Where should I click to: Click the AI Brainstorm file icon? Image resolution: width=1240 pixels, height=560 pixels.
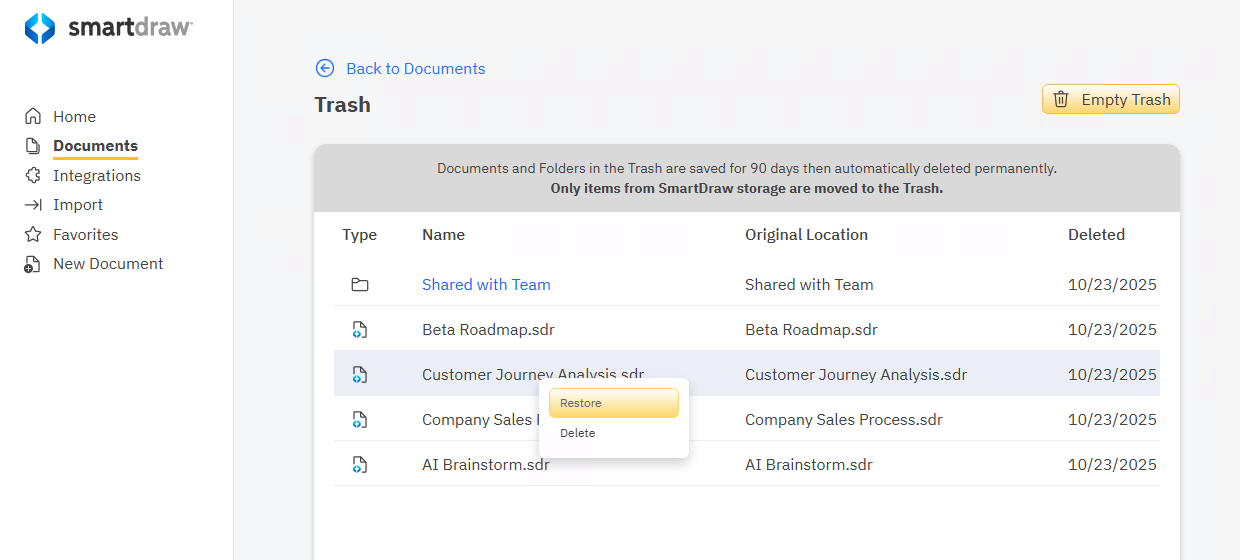(x=360, y=465)
